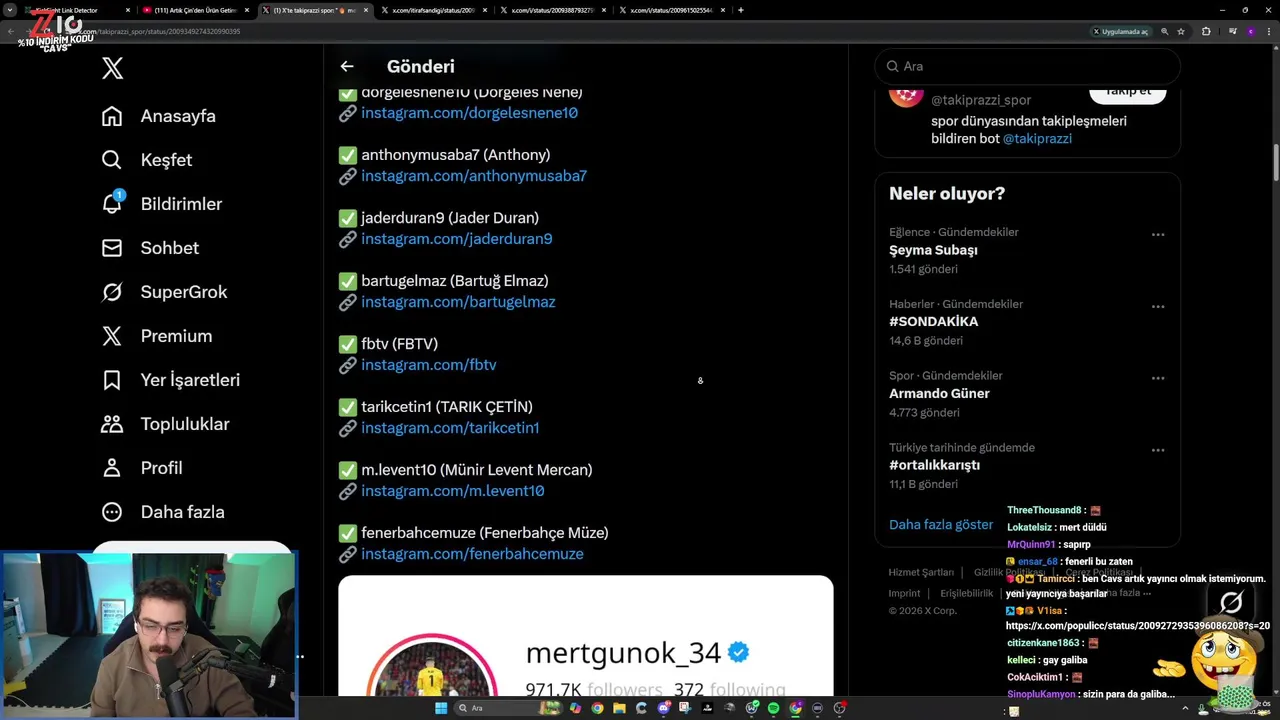Open more options for #ortalıkkarıştı trend
The height and width of the screenshot is (720, 1280).
point(1158,451)
